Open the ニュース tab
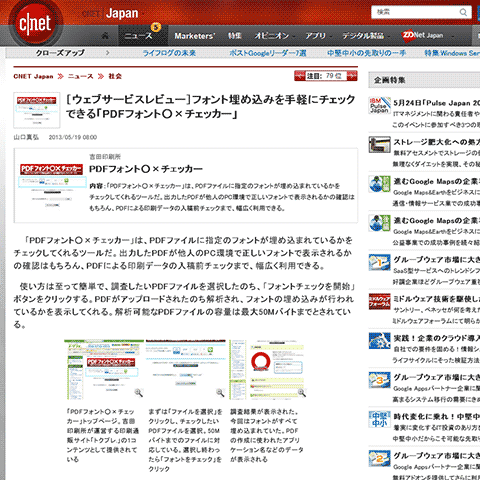 [143, 35]
